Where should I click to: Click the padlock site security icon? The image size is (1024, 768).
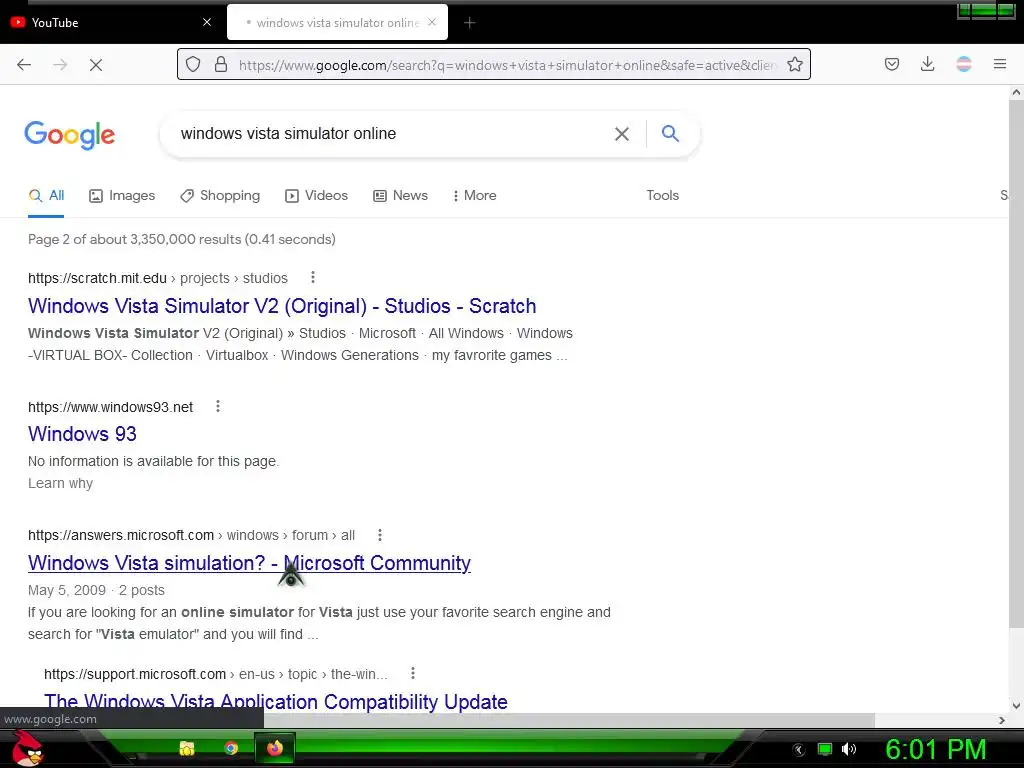pos(221,64)
